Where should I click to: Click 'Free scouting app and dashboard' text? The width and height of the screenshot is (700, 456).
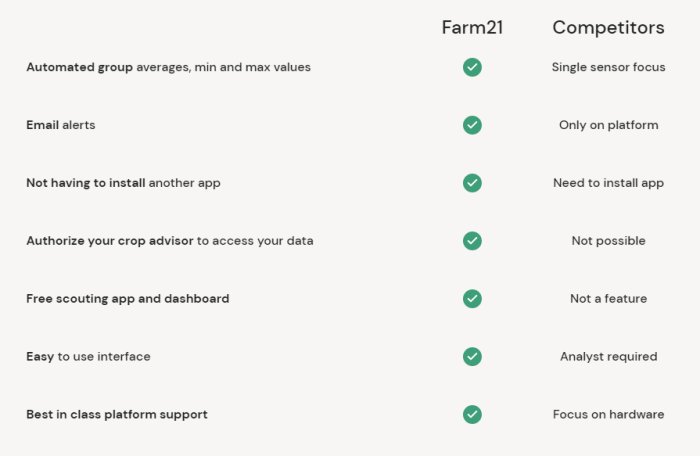[127, 298]
